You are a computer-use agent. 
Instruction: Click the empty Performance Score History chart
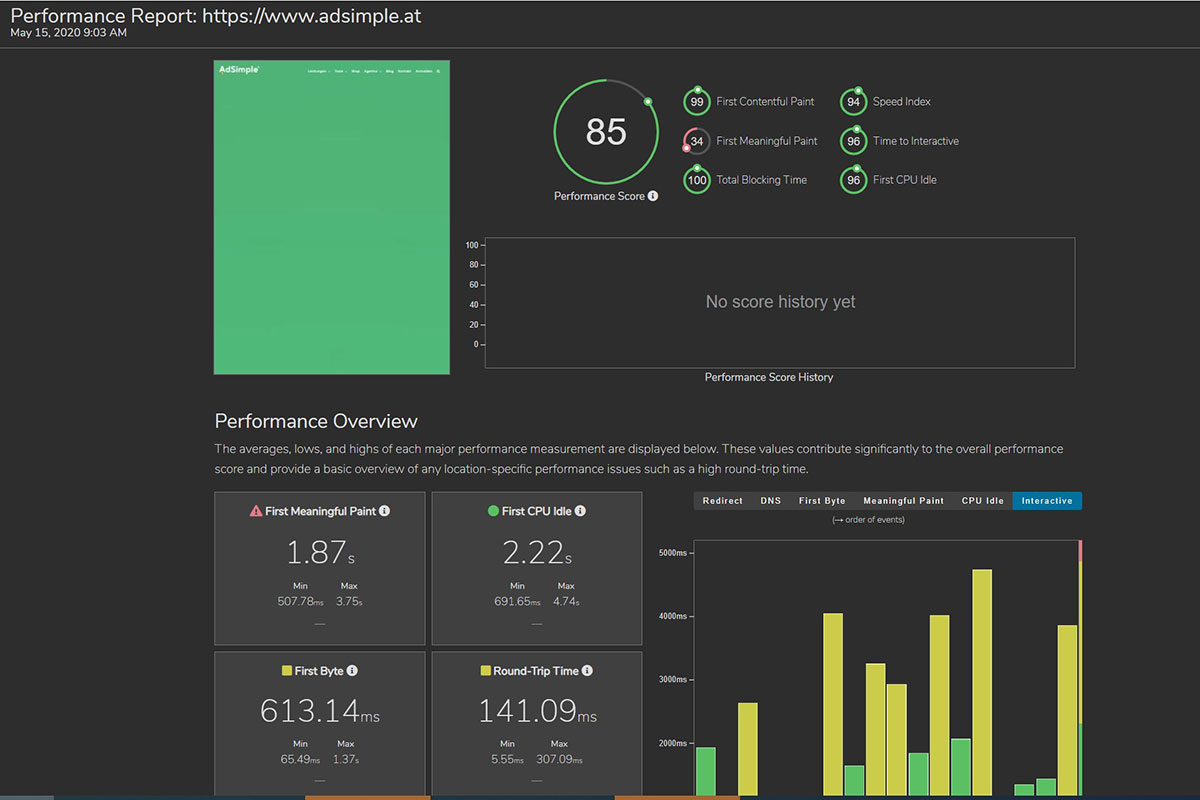(x=780, y=302)
